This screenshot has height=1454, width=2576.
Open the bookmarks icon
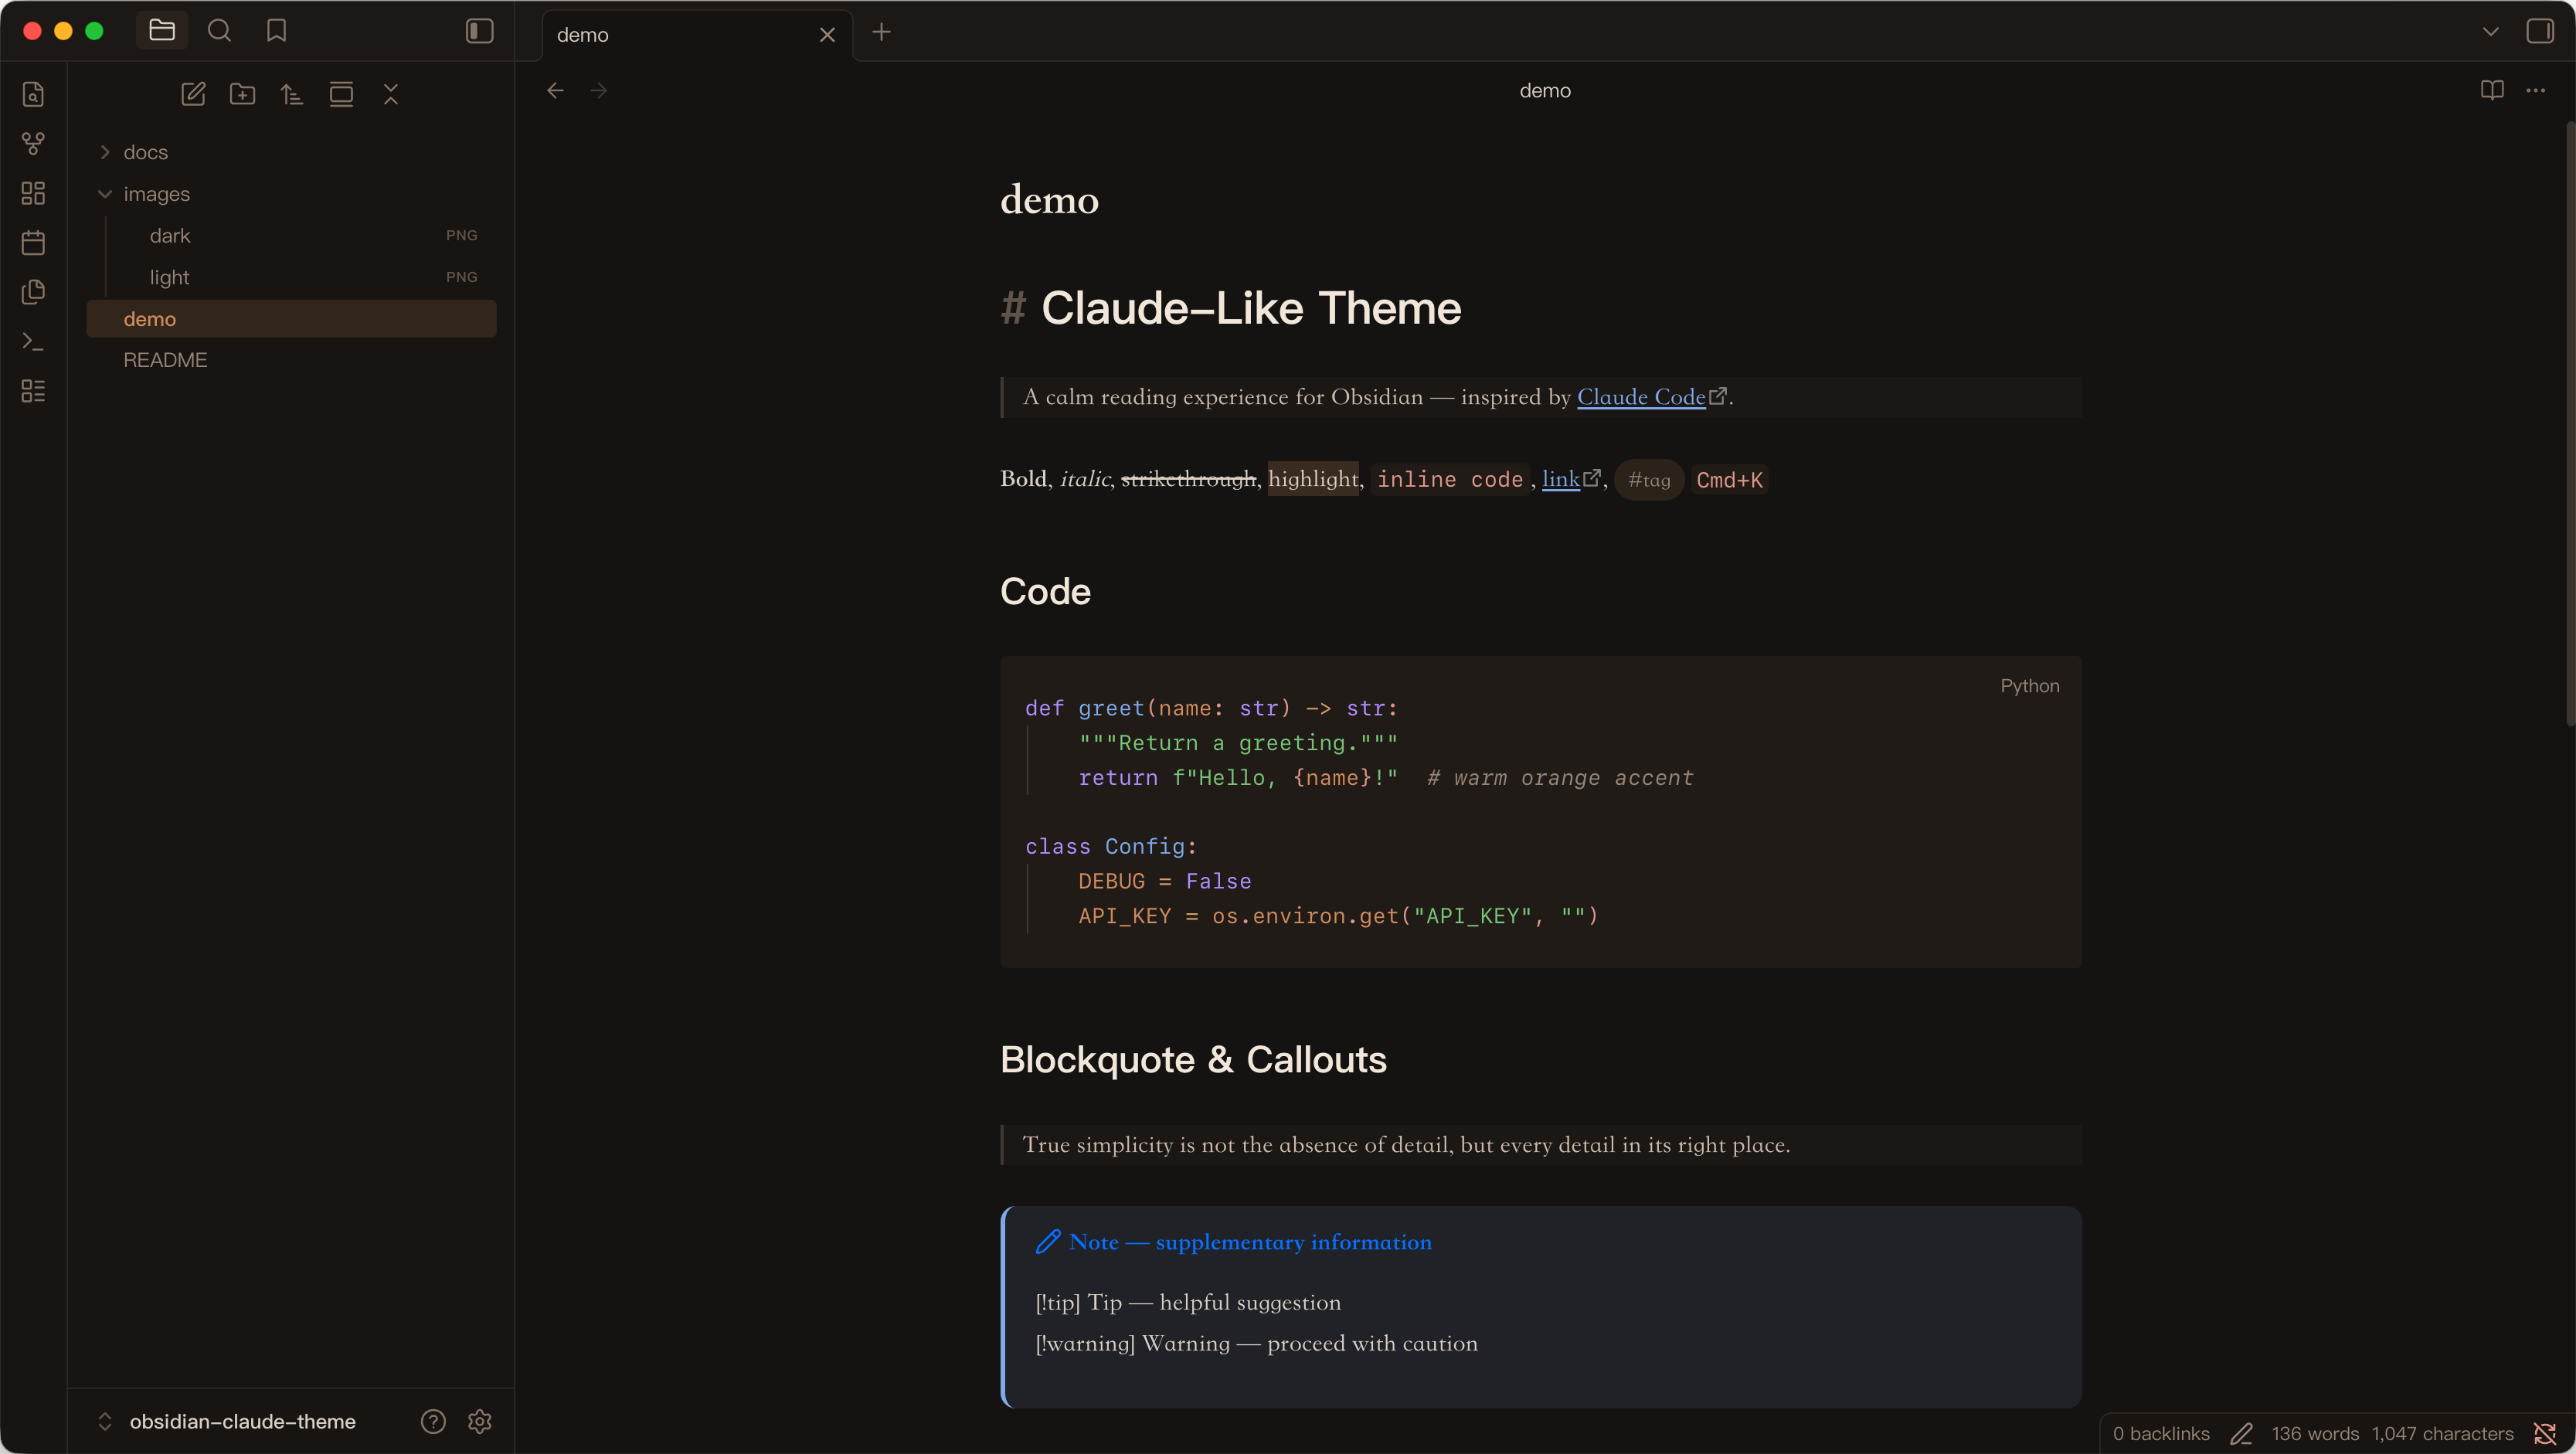click(x=277, y=31)
